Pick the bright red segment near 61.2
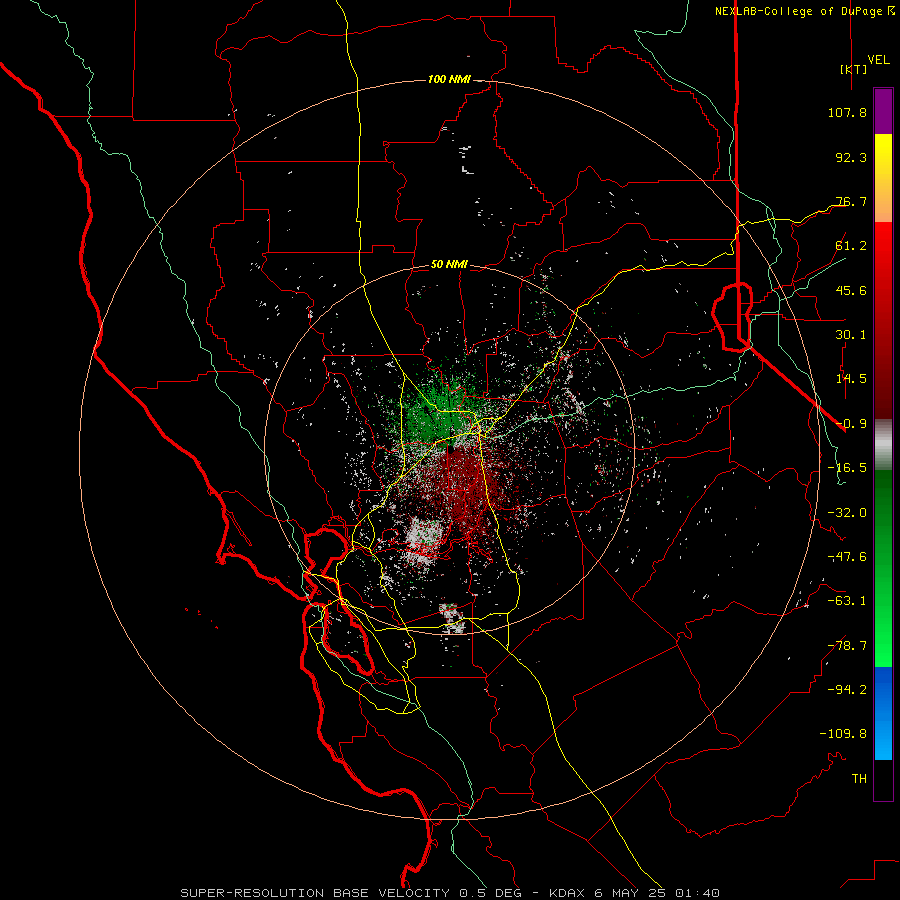Screen dimensions: 900x900 [883, 247]
